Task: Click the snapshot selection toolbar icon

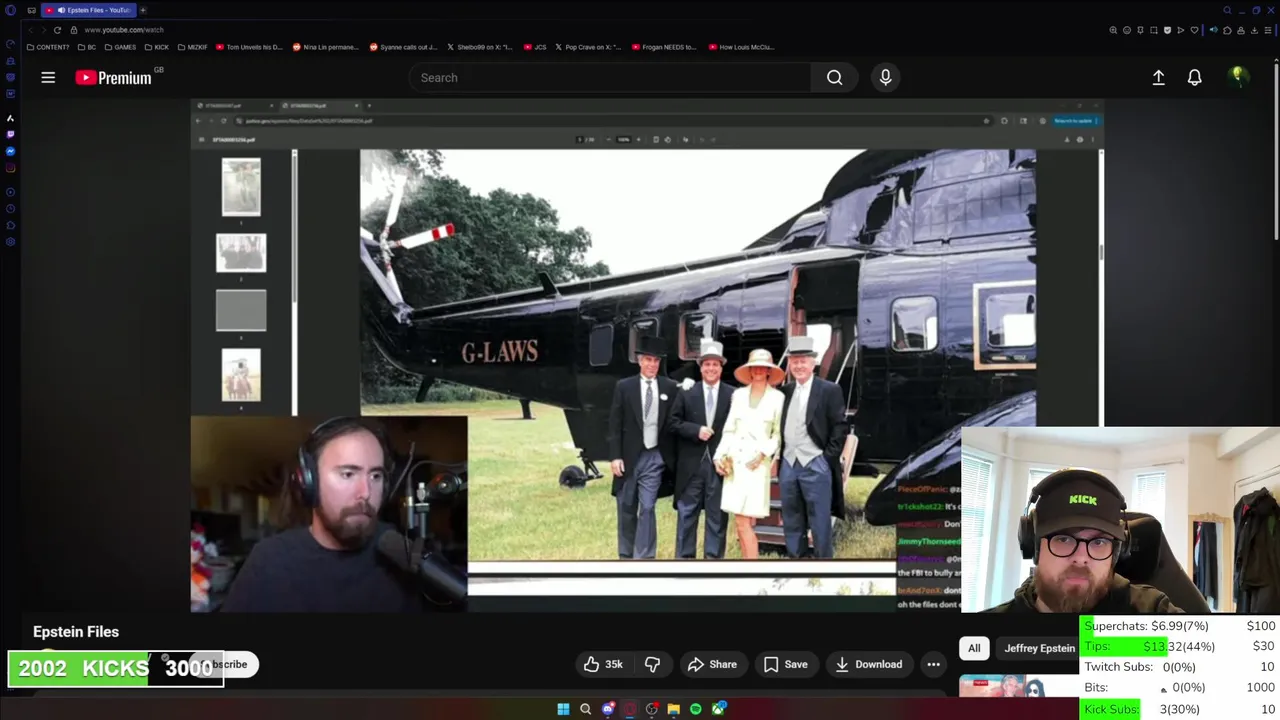Action: (x=1154, y=30)
